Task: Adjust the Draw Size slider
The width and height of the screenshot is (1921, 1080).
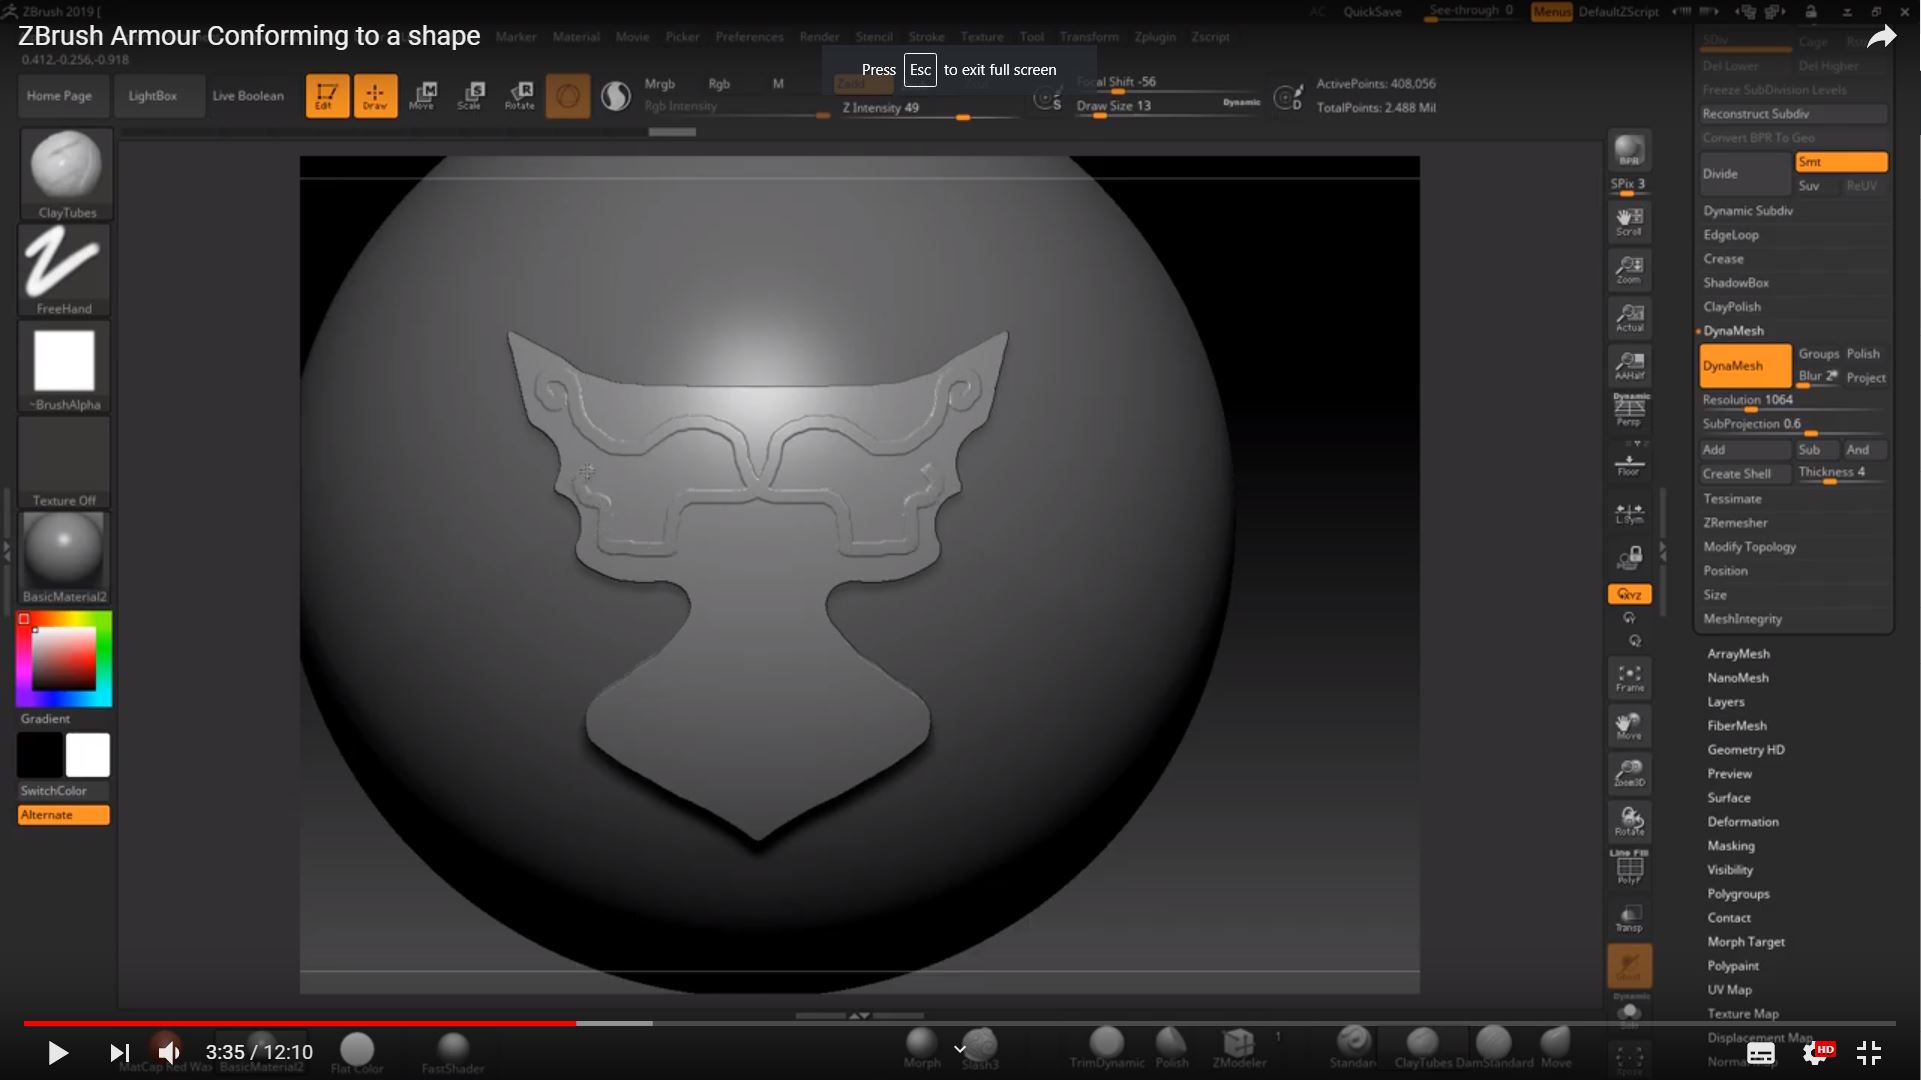Action: (1168, 106)
